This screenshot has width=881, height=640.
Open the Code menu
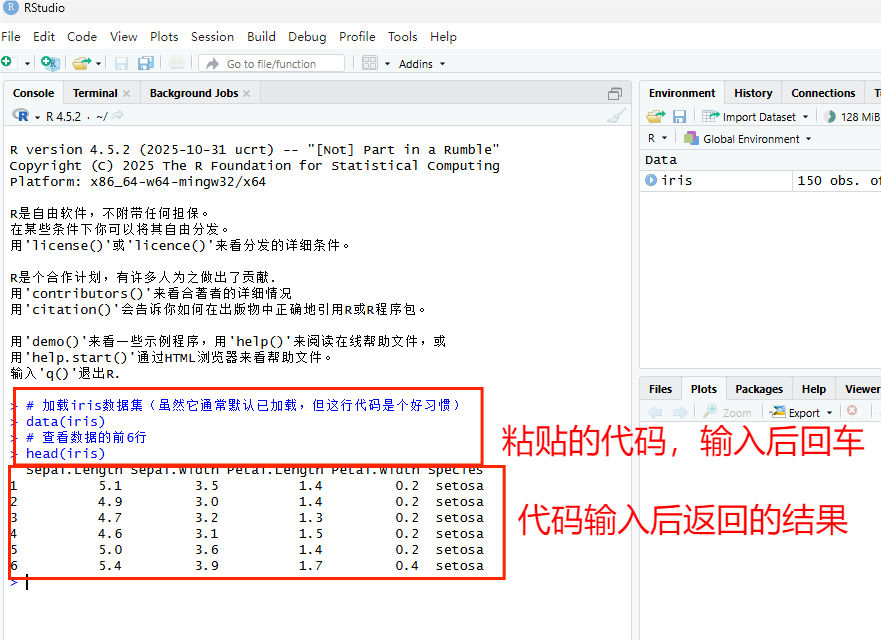click(82, 37)
